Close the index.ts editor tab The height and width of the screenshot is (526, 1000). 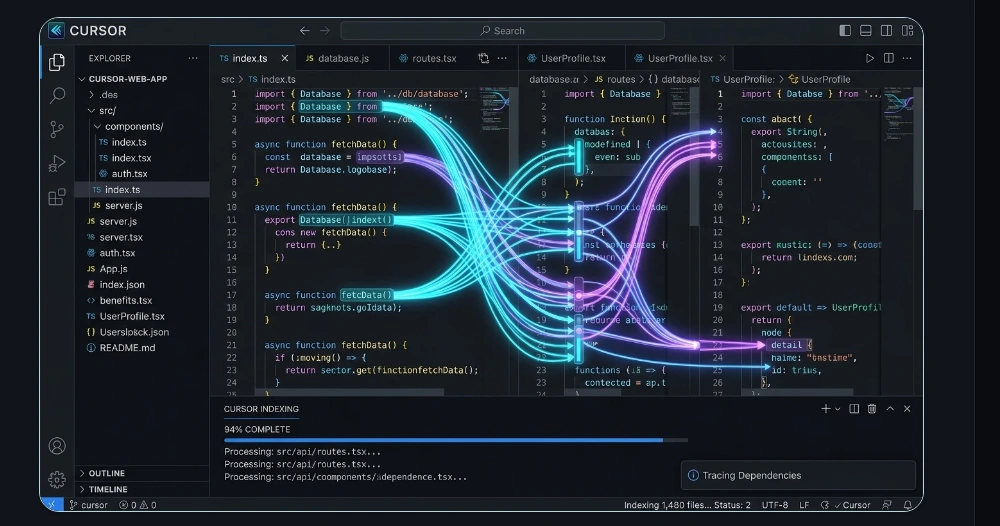point(284,58)
